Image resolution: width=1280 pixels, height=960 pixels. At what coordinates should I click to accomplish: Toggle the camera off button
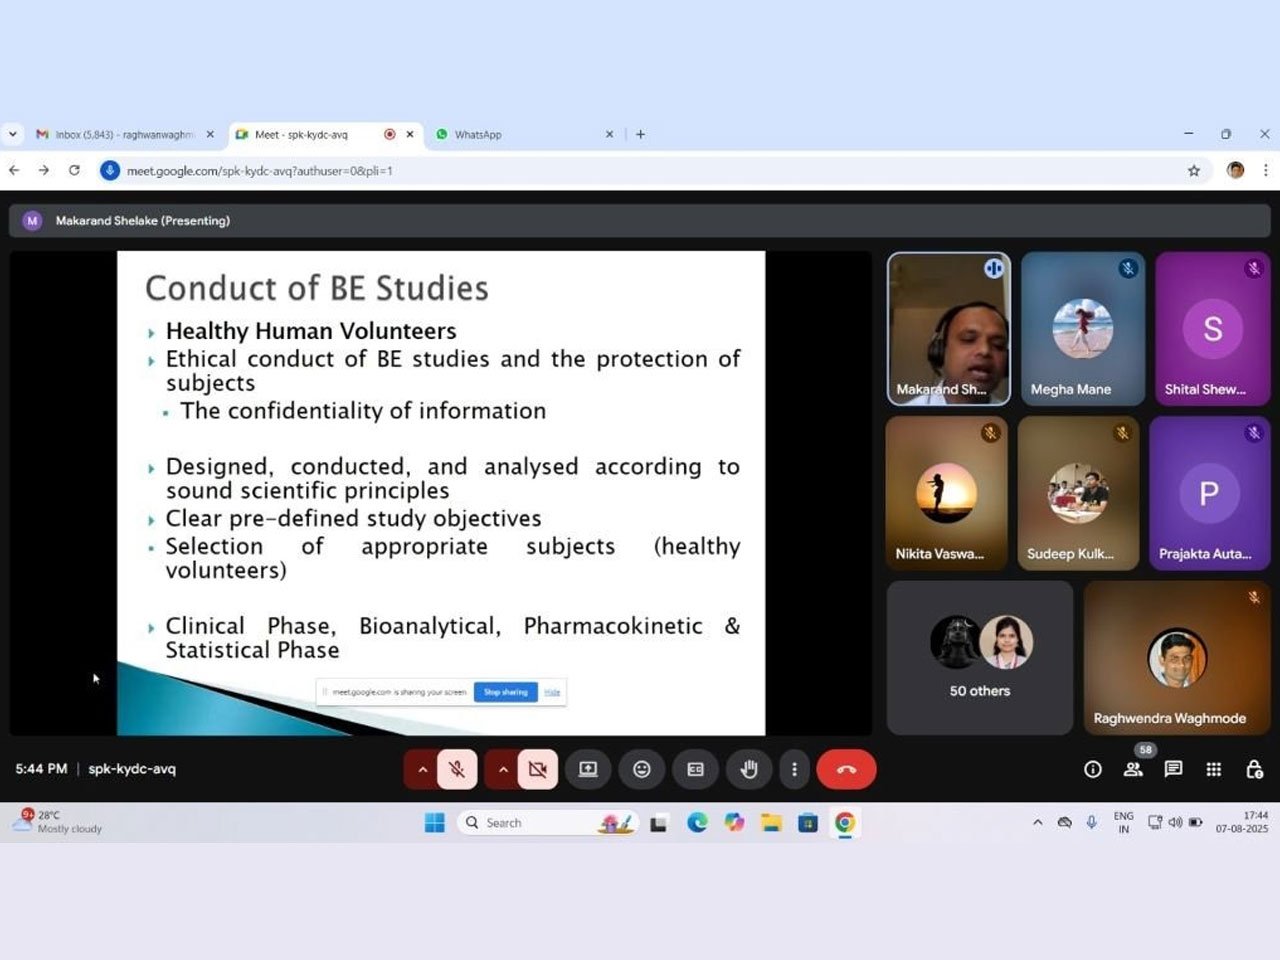point(537,769)
